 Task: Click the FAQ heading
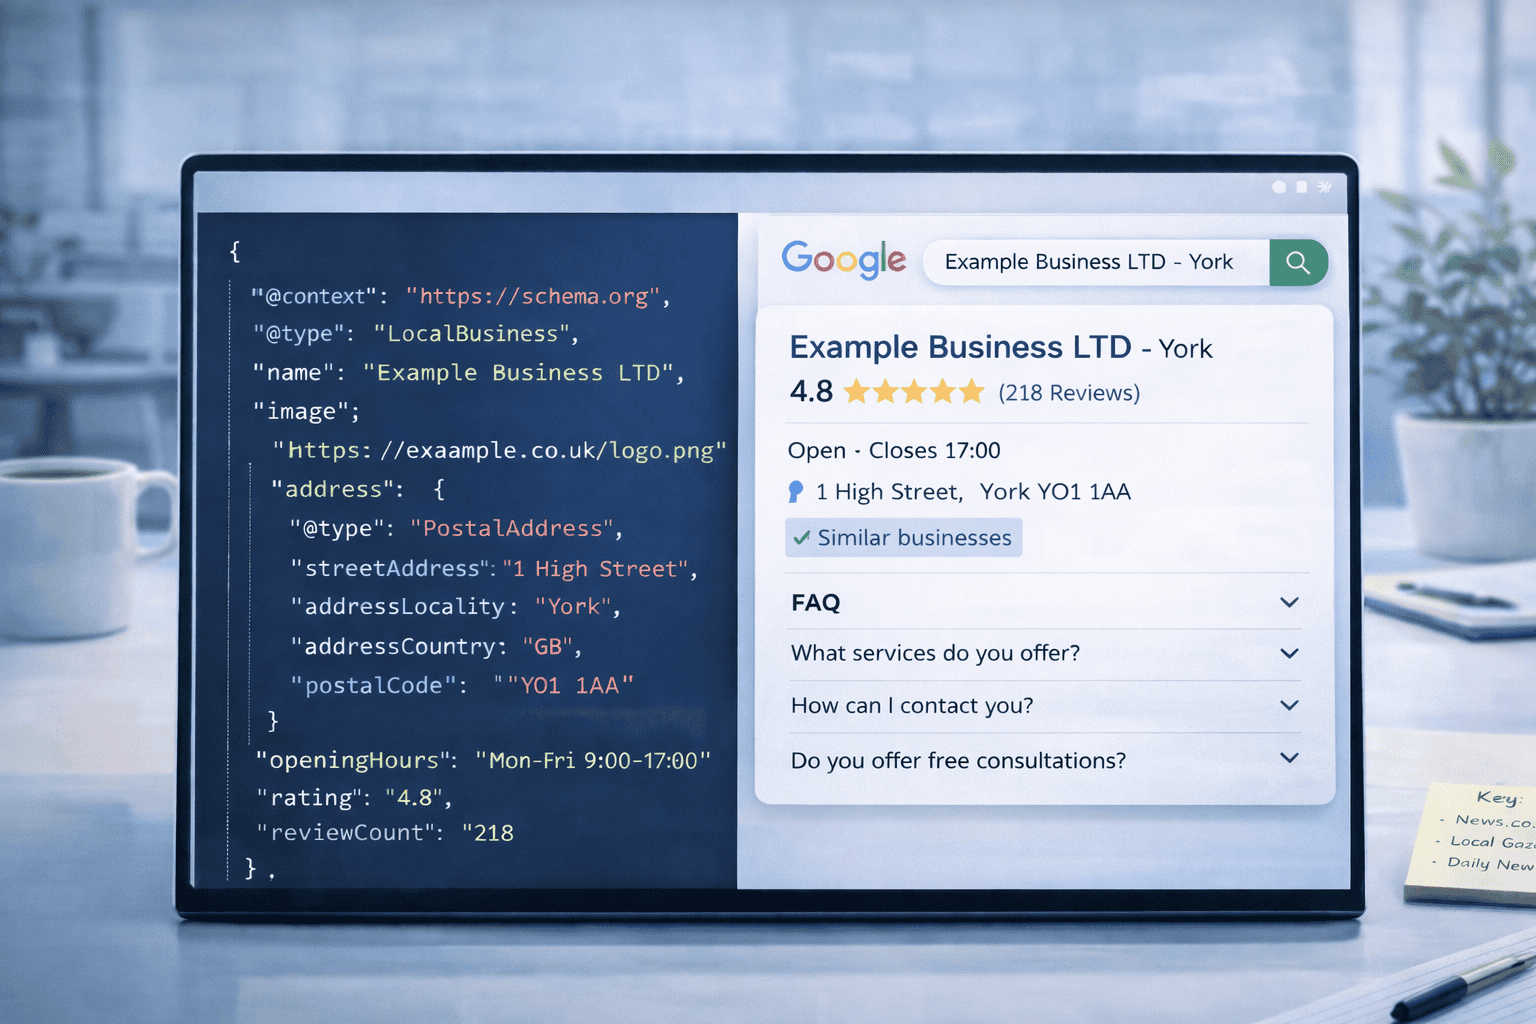click(x=816, y=603)
